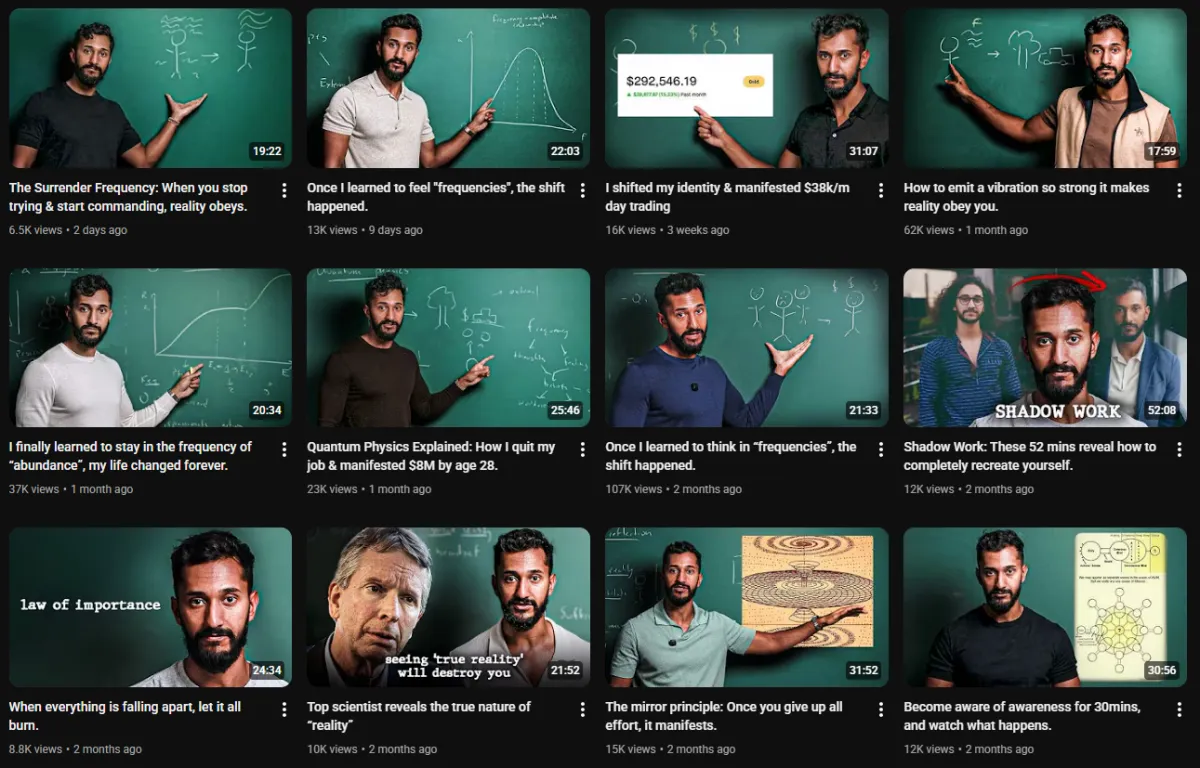Open options for Top scientist reveals video

pos(582,709)
